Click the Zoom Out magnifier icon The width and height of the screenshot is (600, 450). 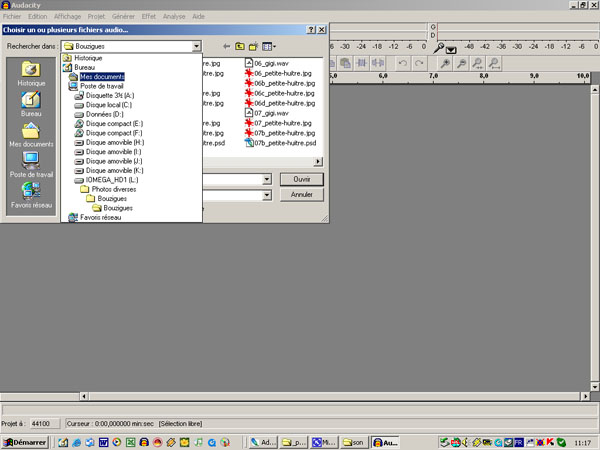click(461, 63)
